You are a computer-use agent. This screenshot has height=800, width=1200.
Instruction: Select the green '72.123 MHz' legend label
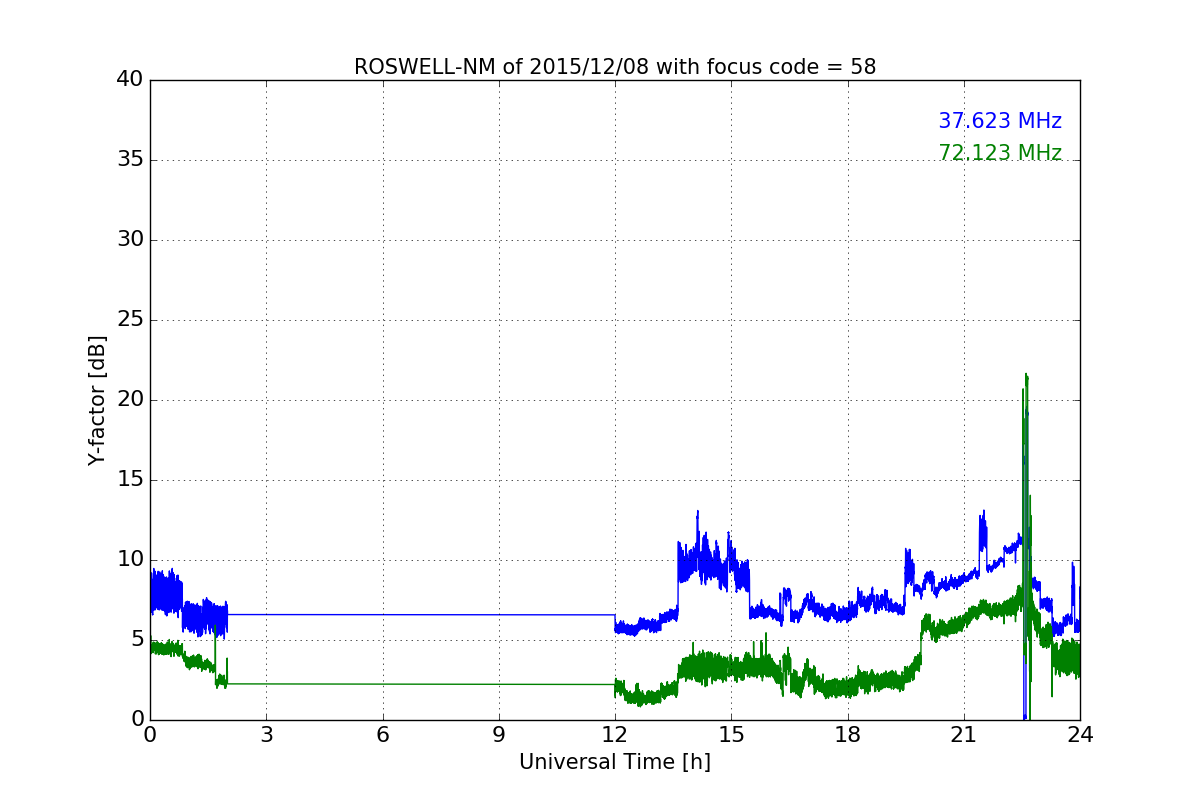[x=1000, y=153]
